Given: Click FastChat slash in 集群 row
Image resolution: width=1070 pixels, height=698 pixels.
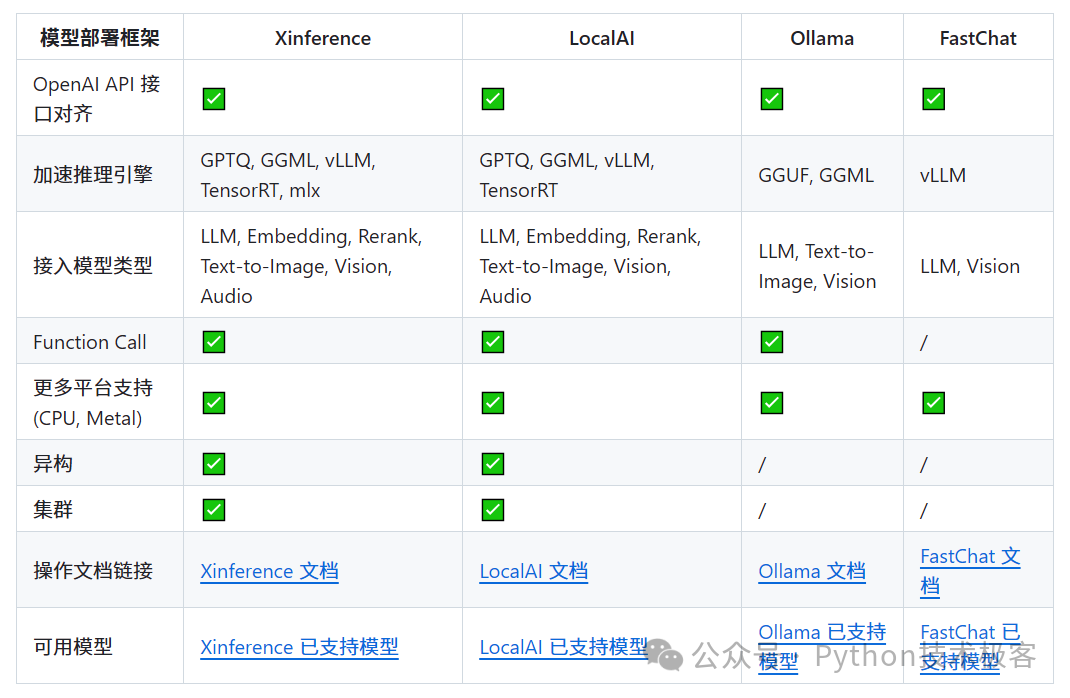Looking at the screenshot, I should tap(924, 510).
